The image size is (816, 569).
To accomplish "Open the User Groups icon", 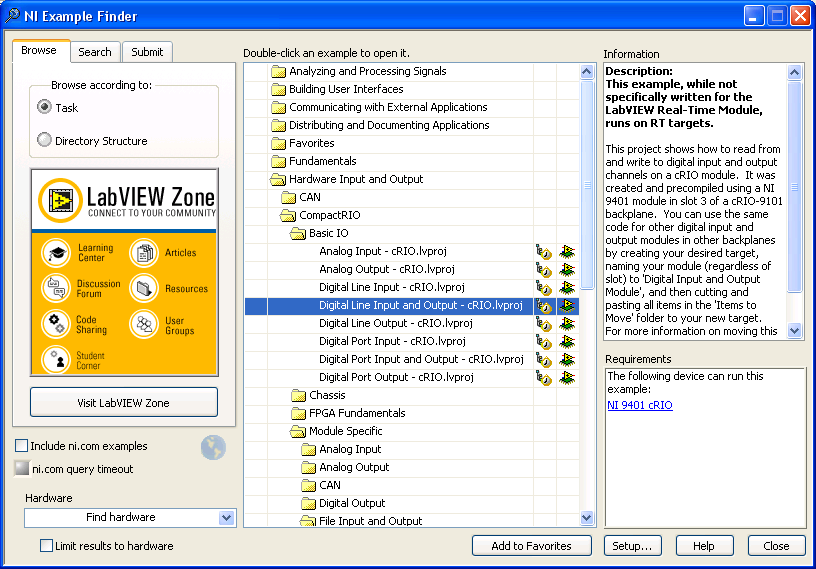I will click(x=144, y=324).
